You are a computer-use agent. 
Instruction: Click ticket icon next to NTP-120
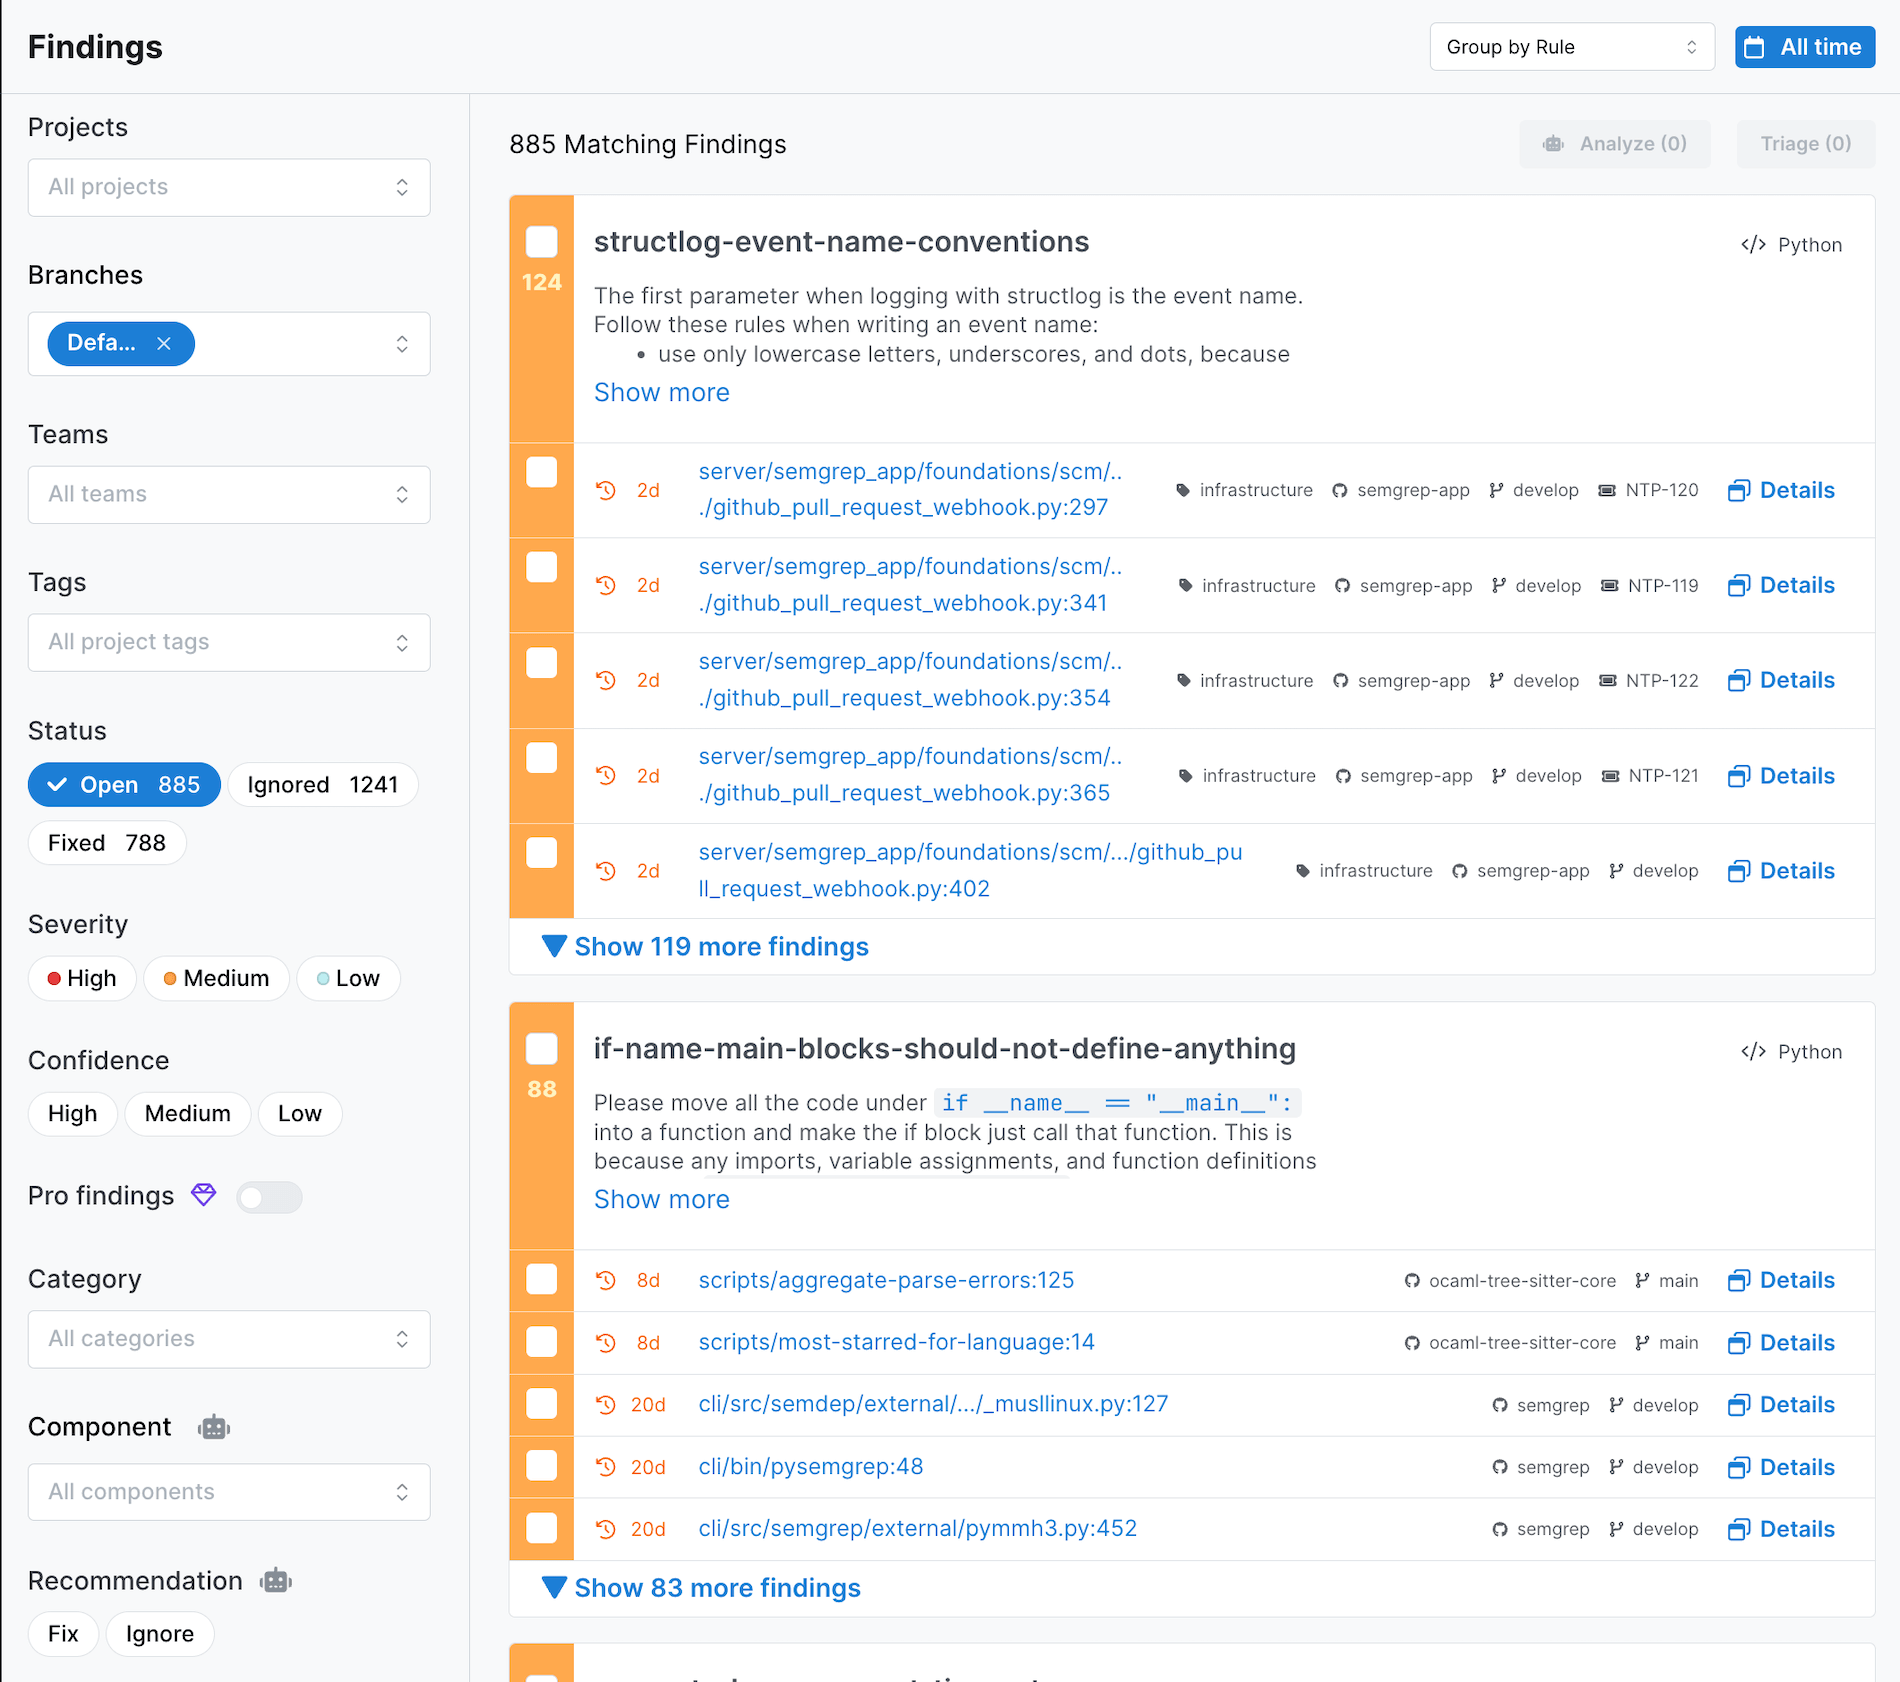[x=1607, y=490]
